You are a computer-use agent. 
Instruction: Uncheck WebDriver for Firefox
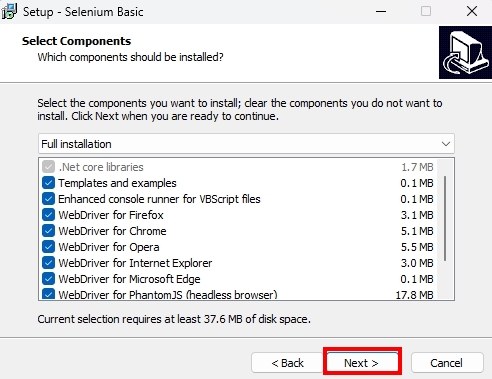[x=48, y=215]
